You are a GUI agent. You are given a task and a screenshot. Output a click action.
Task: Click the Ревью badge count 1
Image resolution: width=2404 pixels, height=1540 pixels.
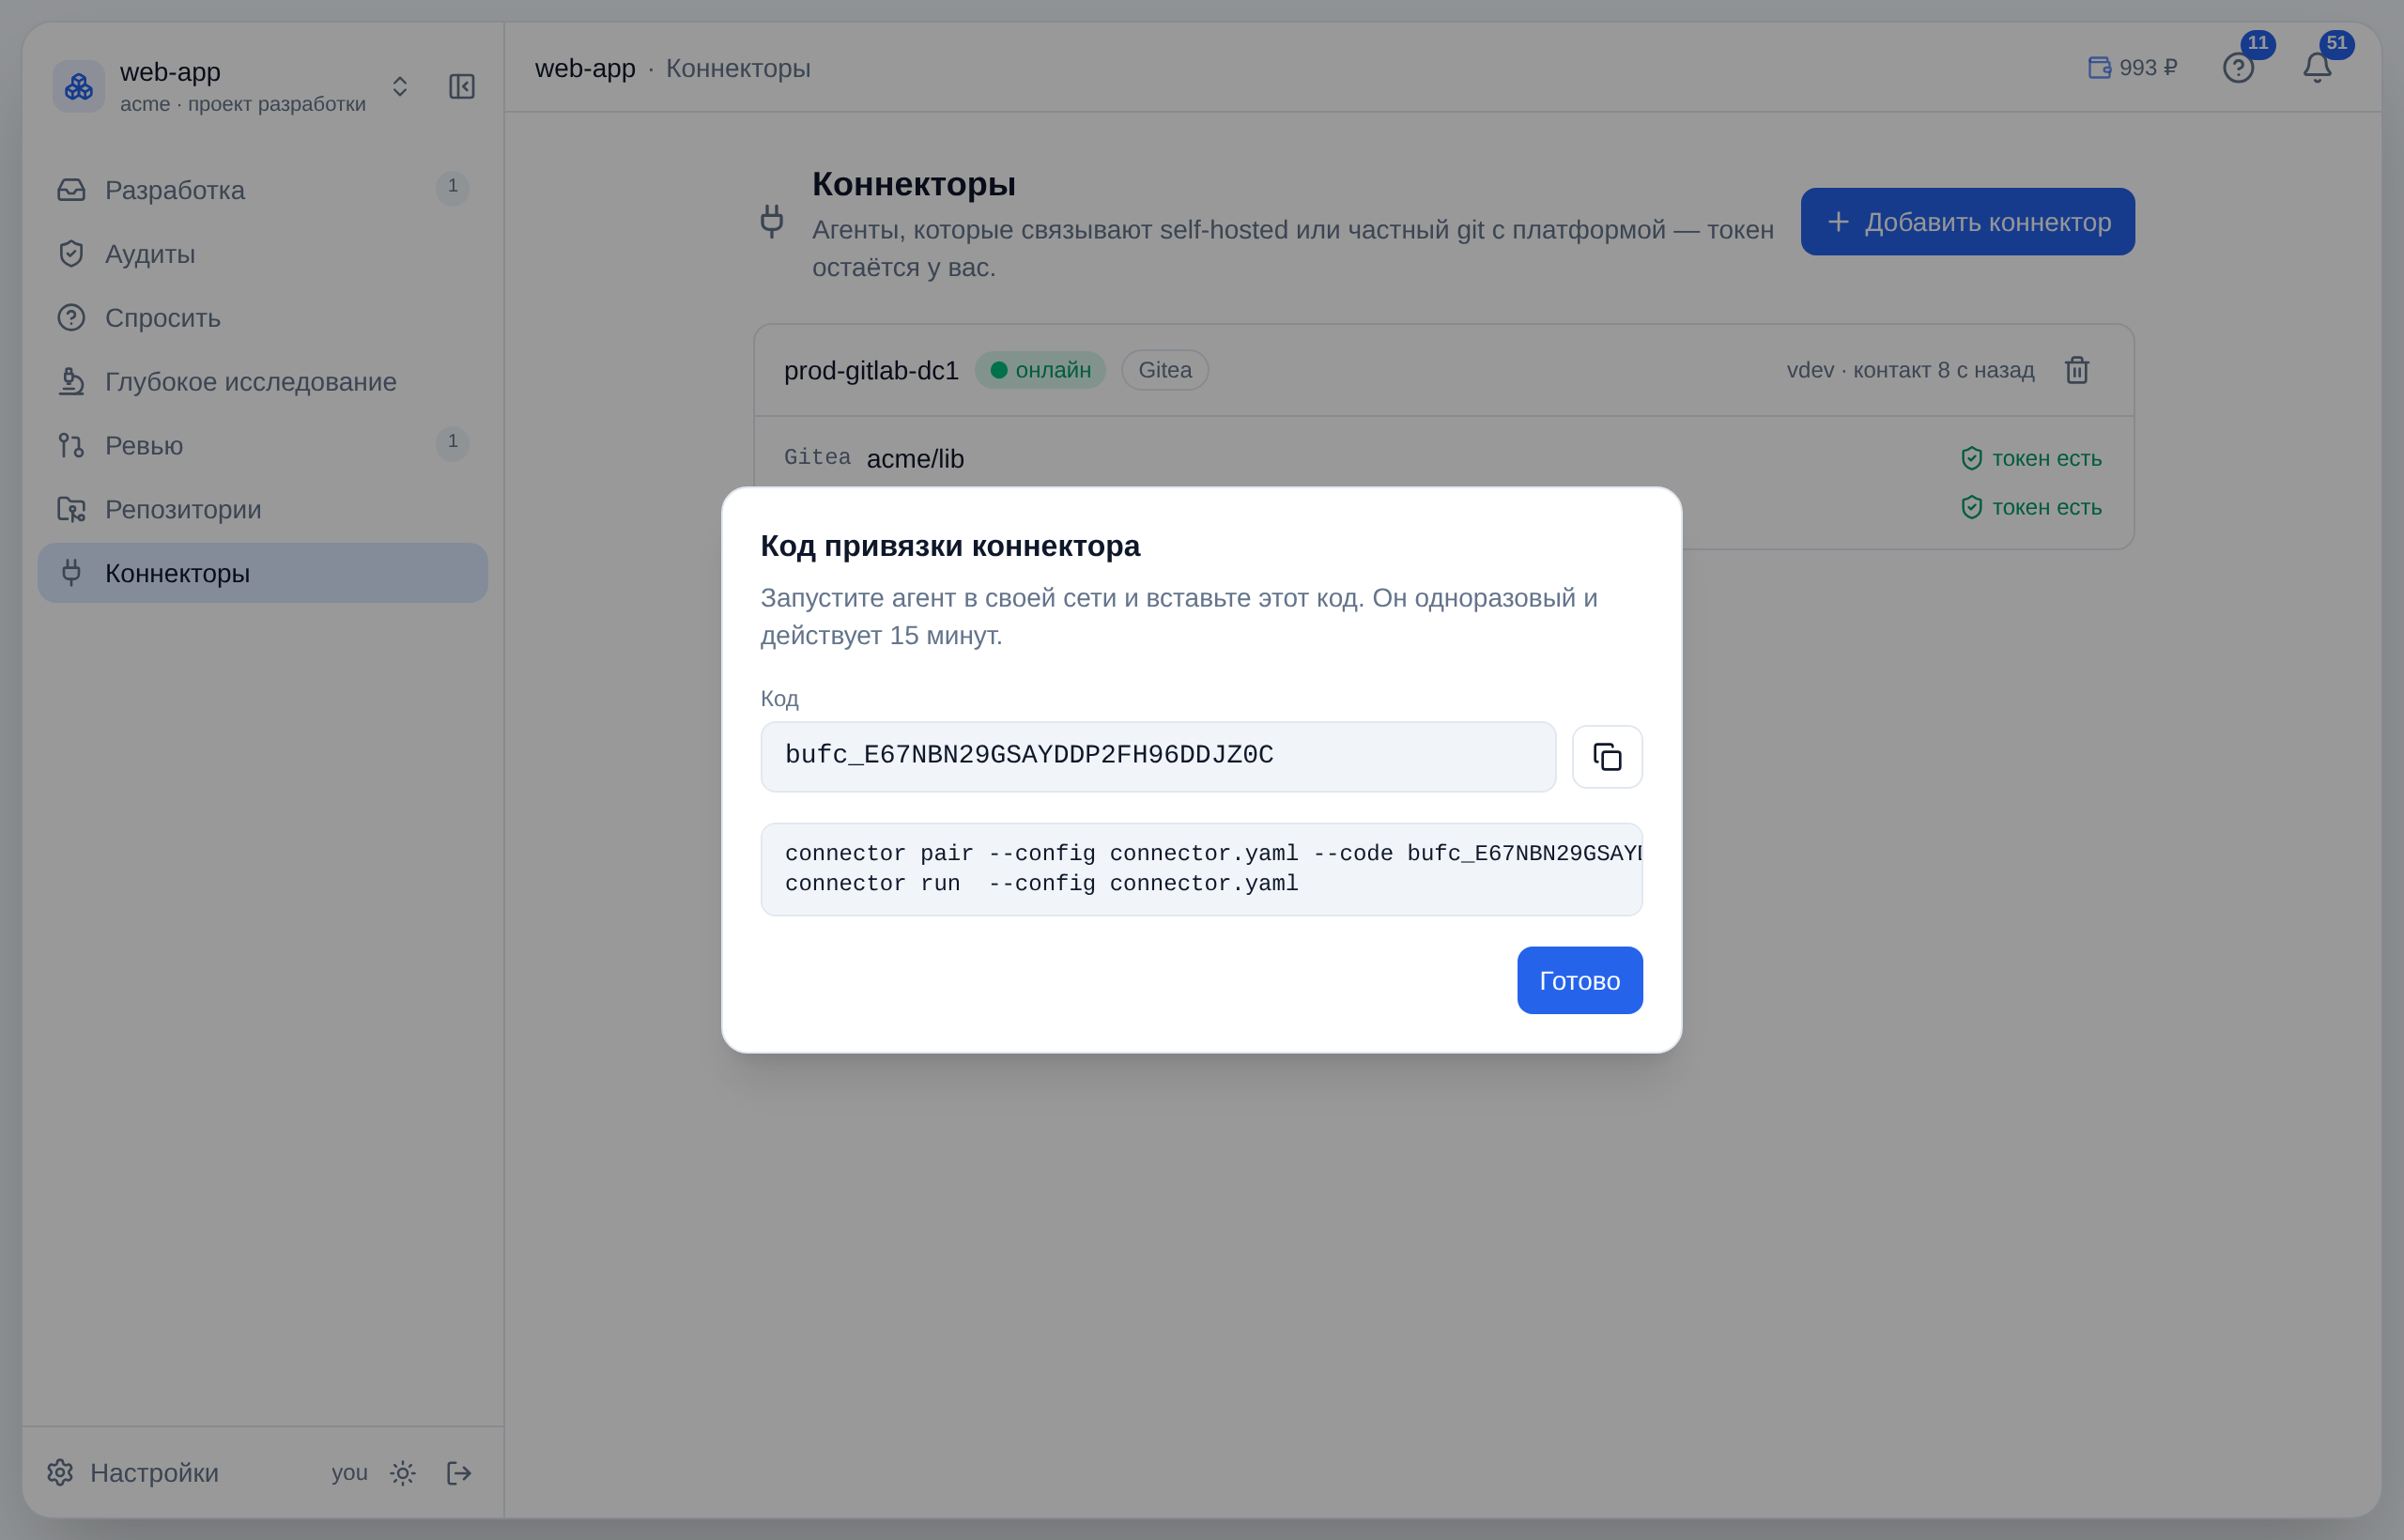pos(453,442)
